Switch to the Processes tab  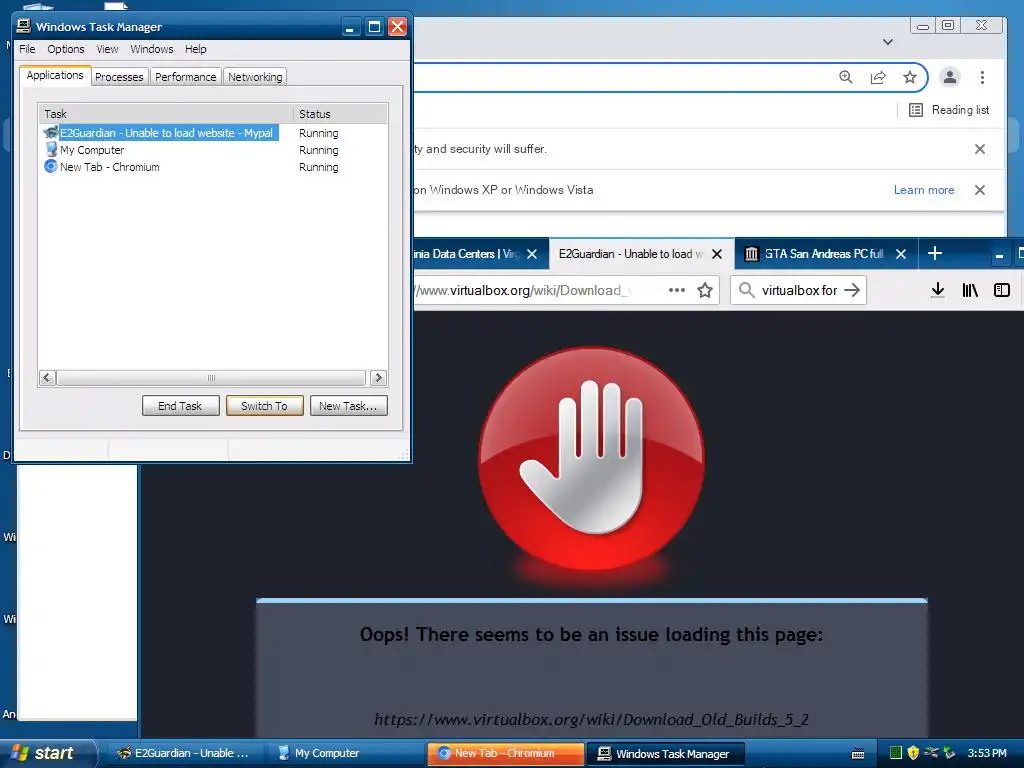119,77
